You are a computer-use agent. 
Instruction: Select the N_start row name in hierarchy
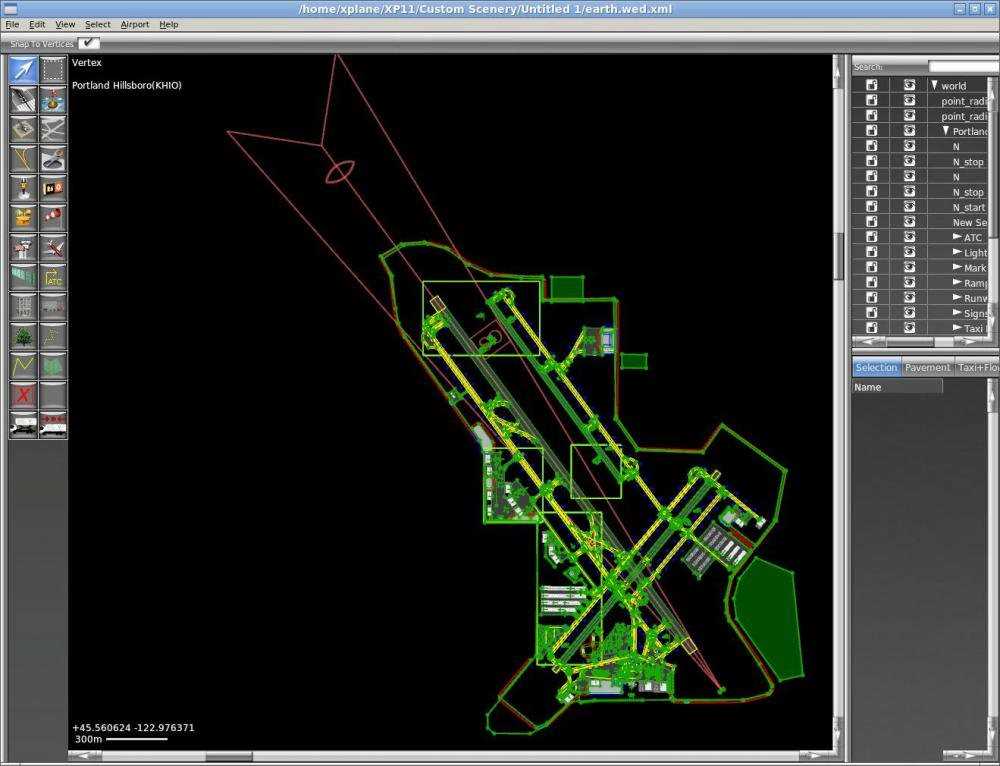[969, 207]
